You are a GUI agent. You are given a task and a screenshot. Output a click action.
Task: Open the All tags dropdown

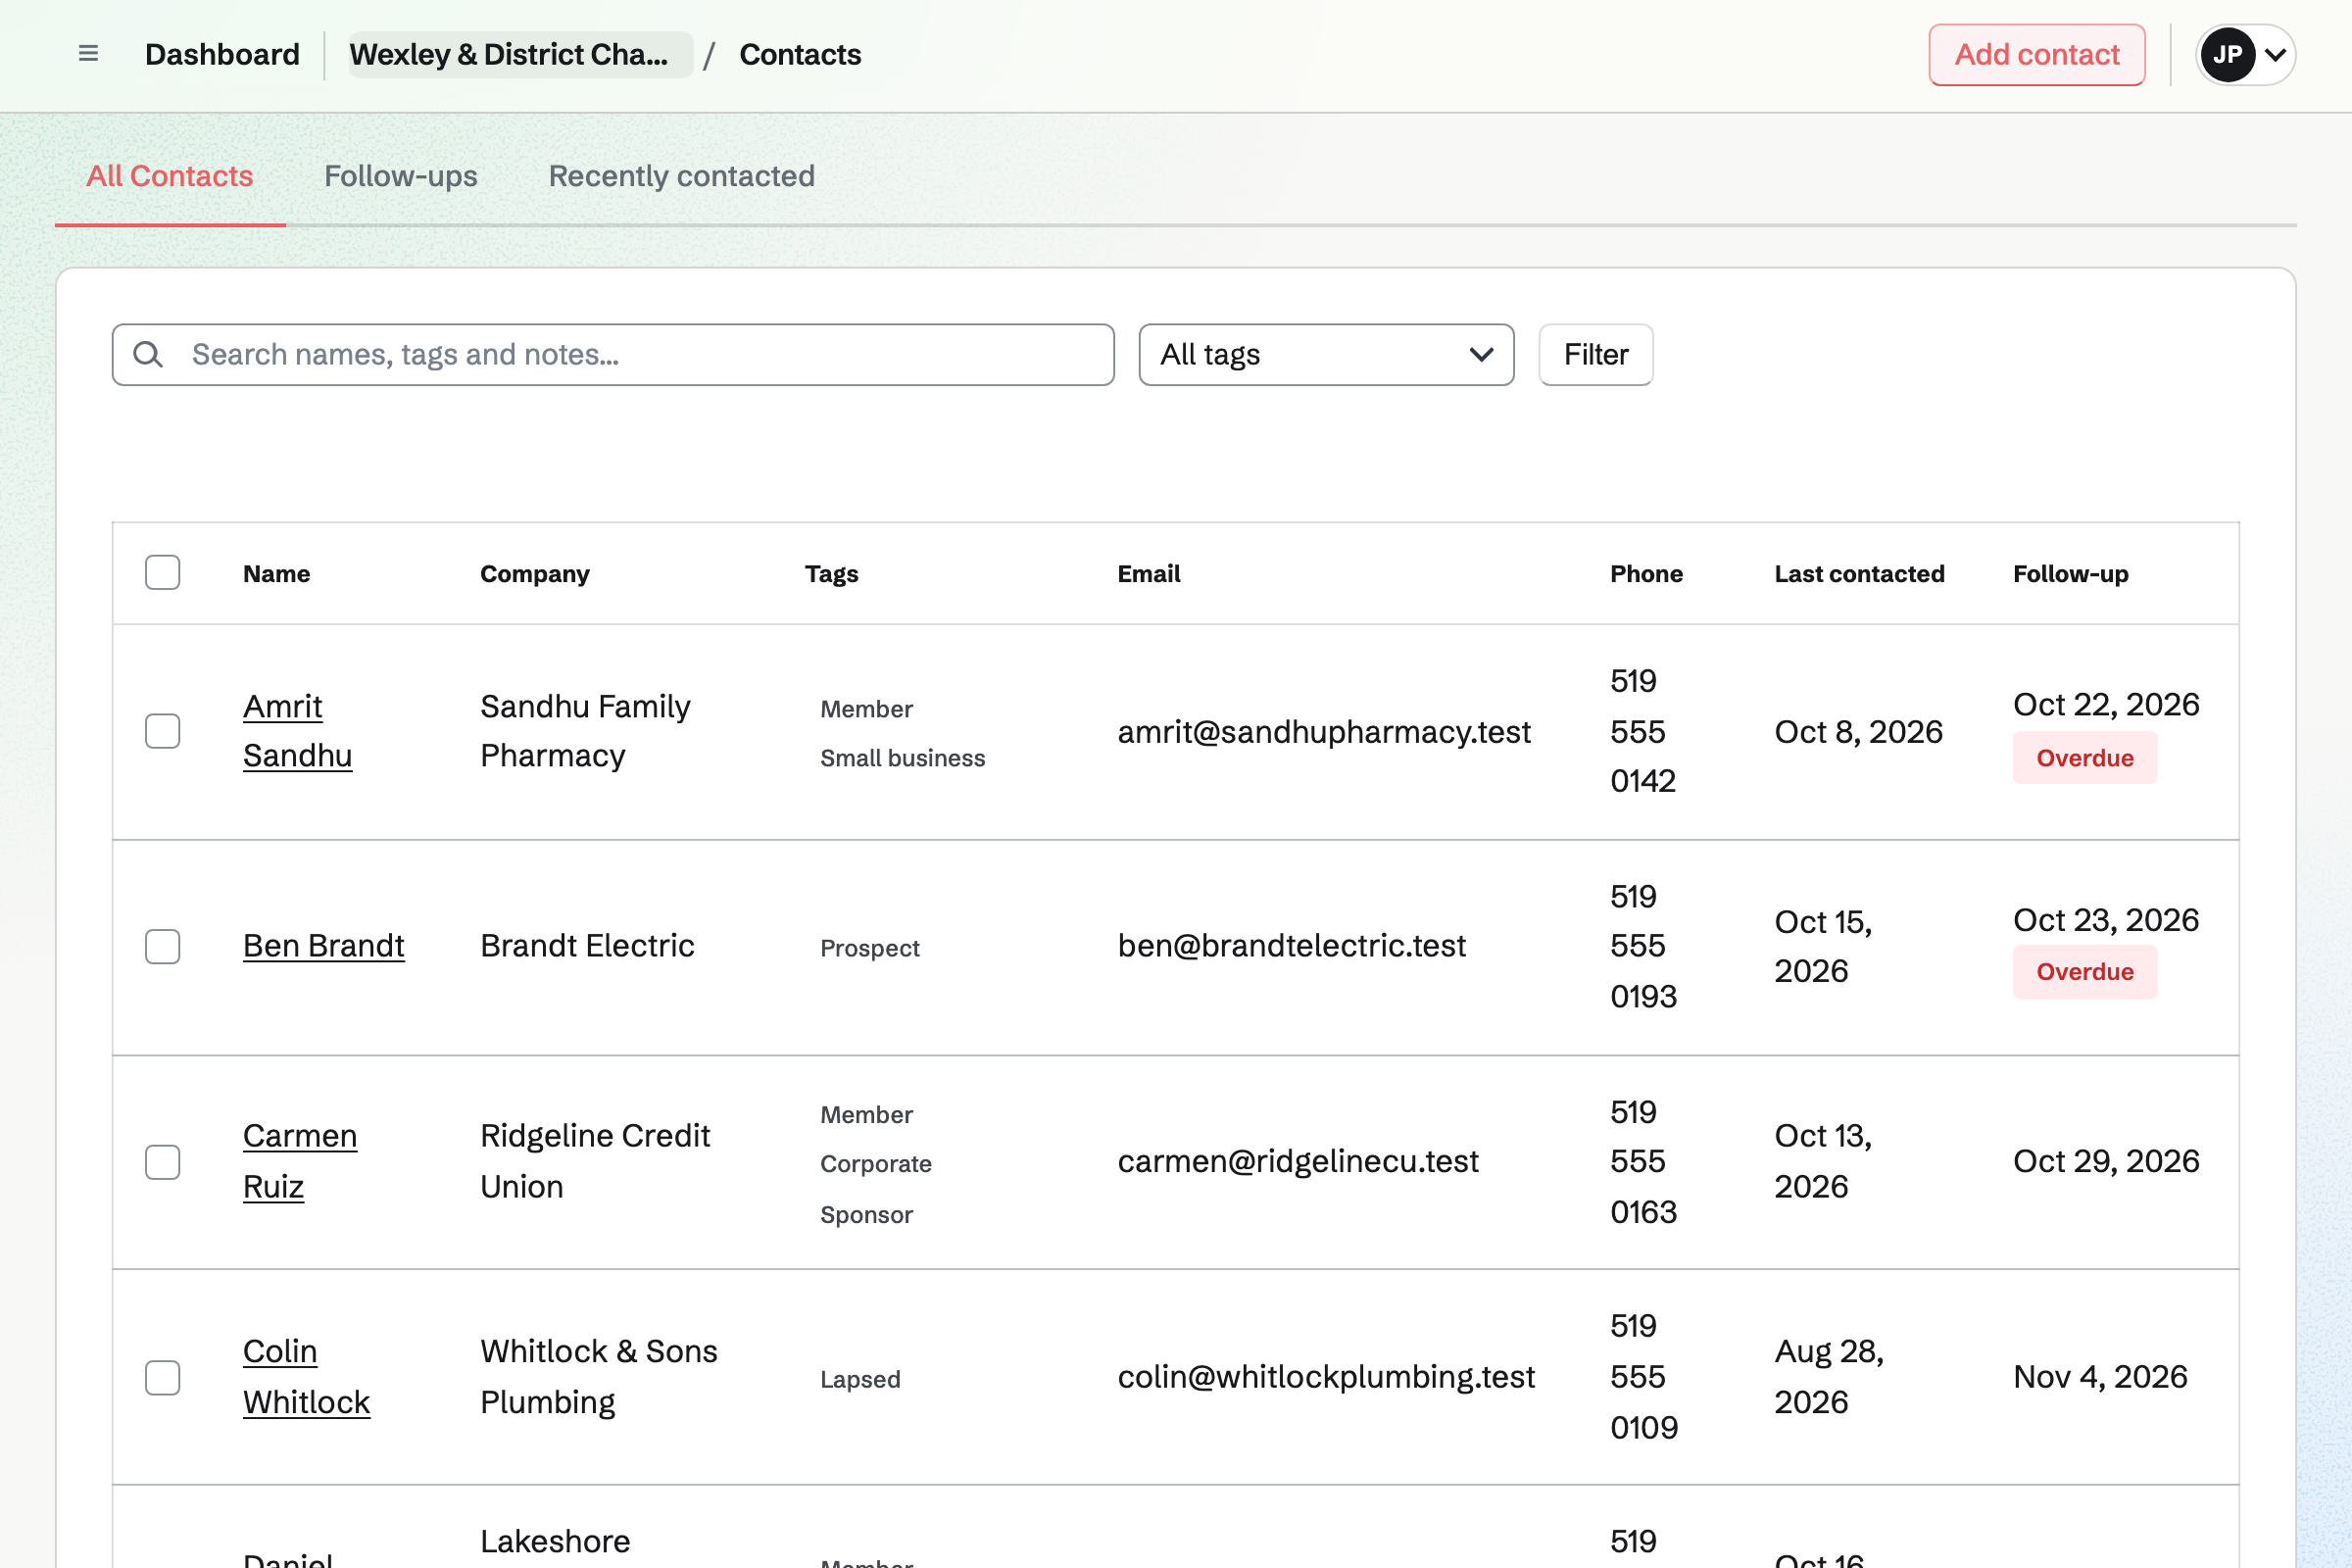tap(1326, 354)
